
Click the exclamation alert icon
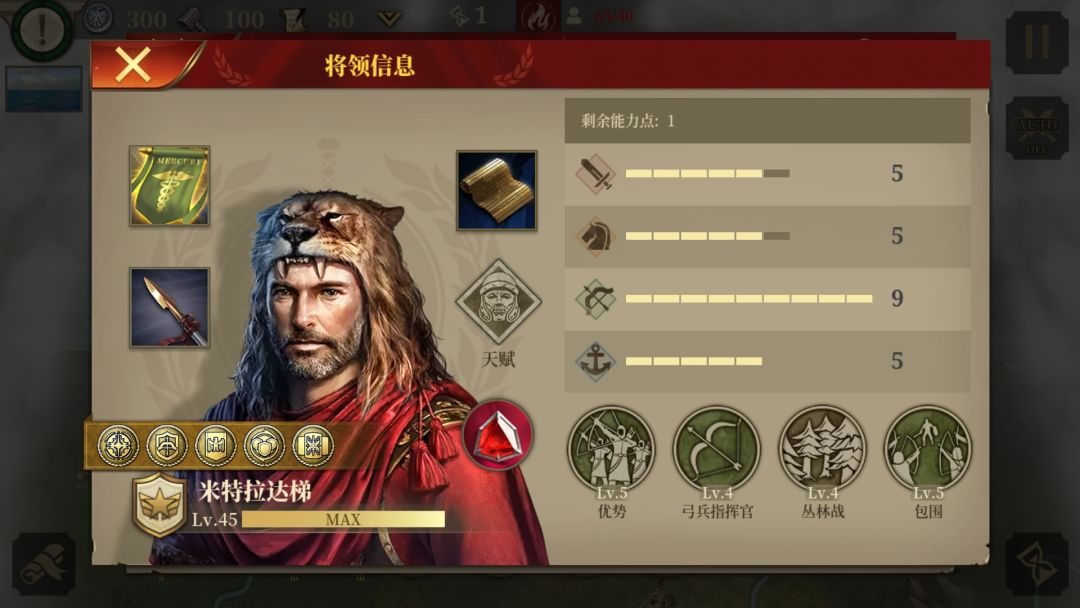(43, 29)
